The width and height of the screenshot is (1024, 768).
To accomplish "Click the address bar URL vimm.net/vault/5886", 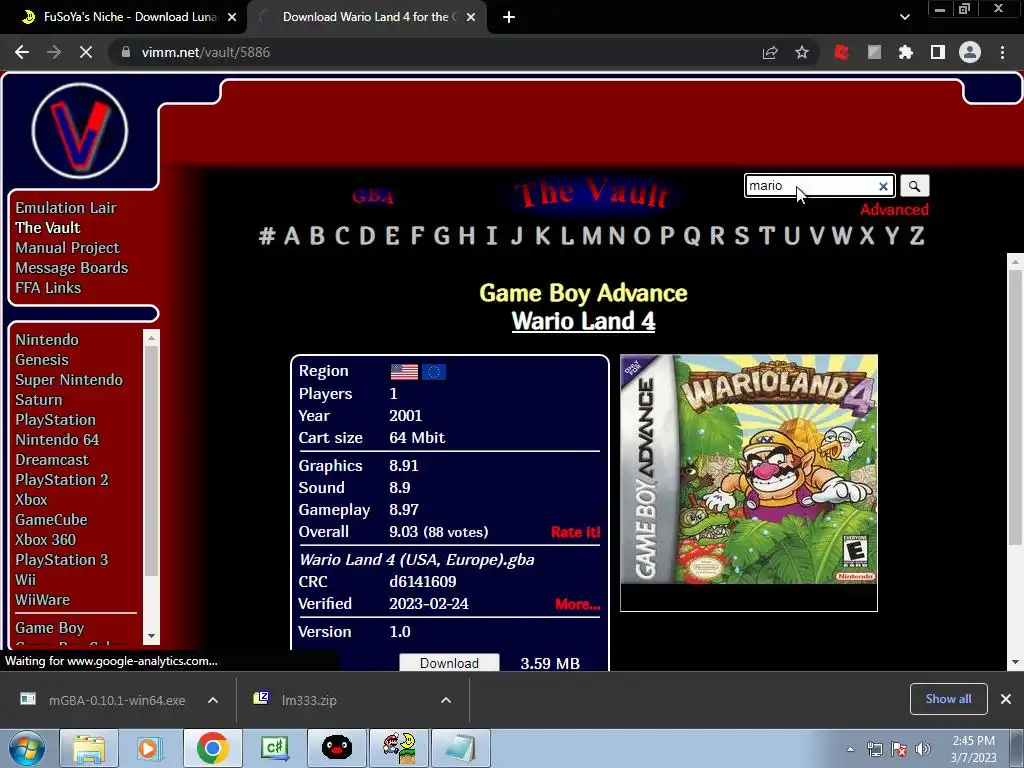I will click(x=206, y=52).
